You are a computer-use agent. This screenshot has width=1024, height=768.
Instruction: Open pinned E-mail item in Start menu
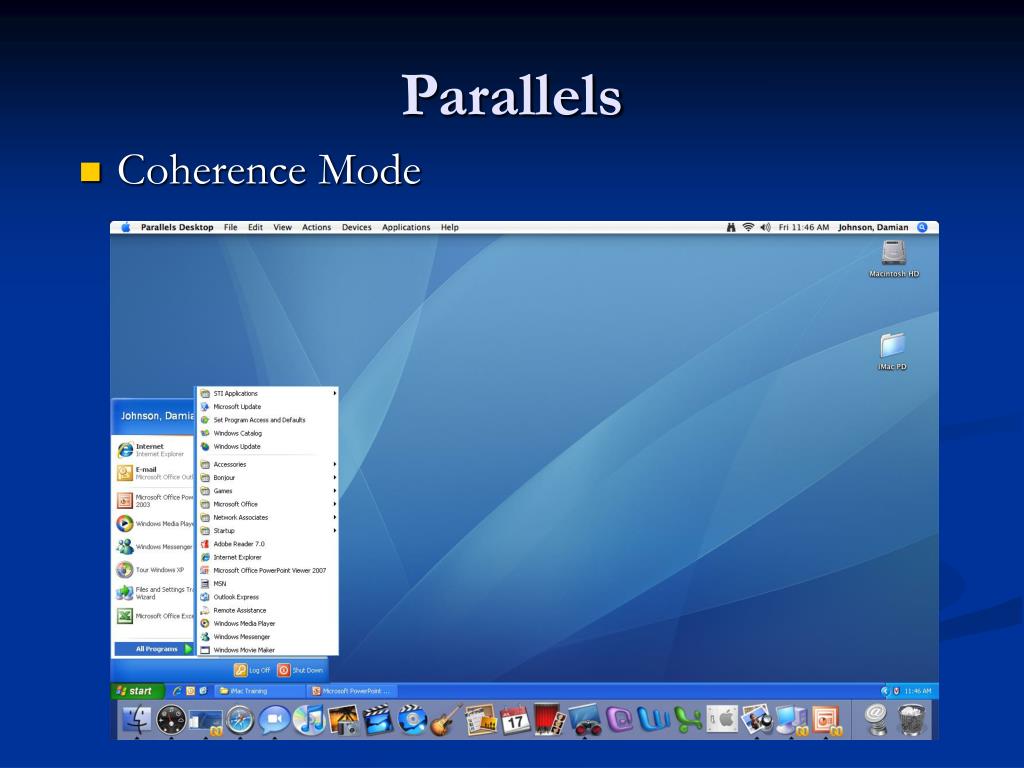[154, 473]
